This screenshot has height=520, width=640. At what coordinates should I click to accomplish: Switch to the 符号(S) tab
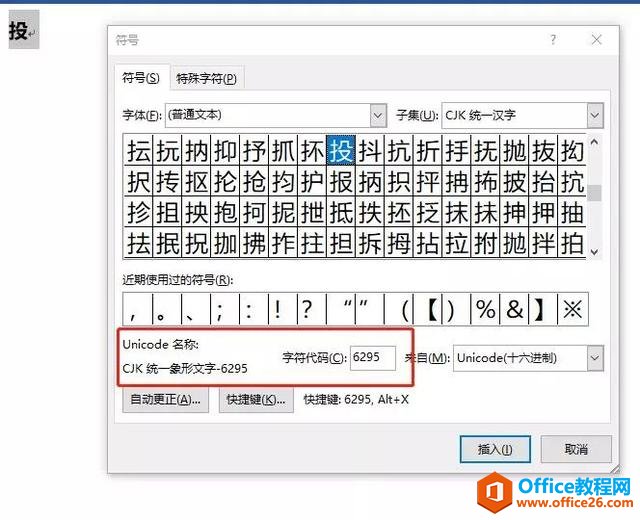(x=141, y=78)
